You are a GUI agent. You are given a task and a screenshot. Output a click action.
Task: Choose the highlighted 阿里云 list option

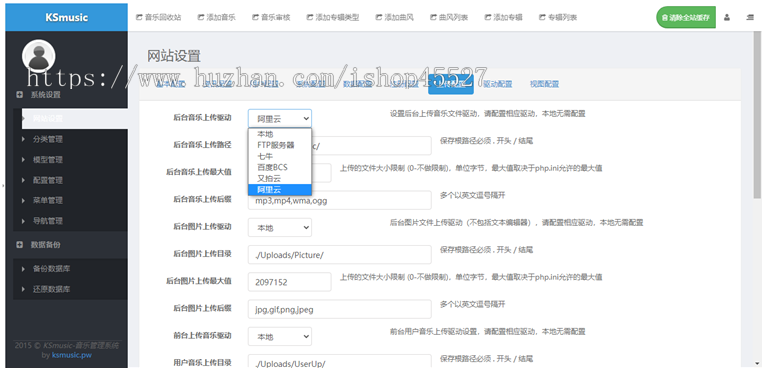tap(280, 190)
